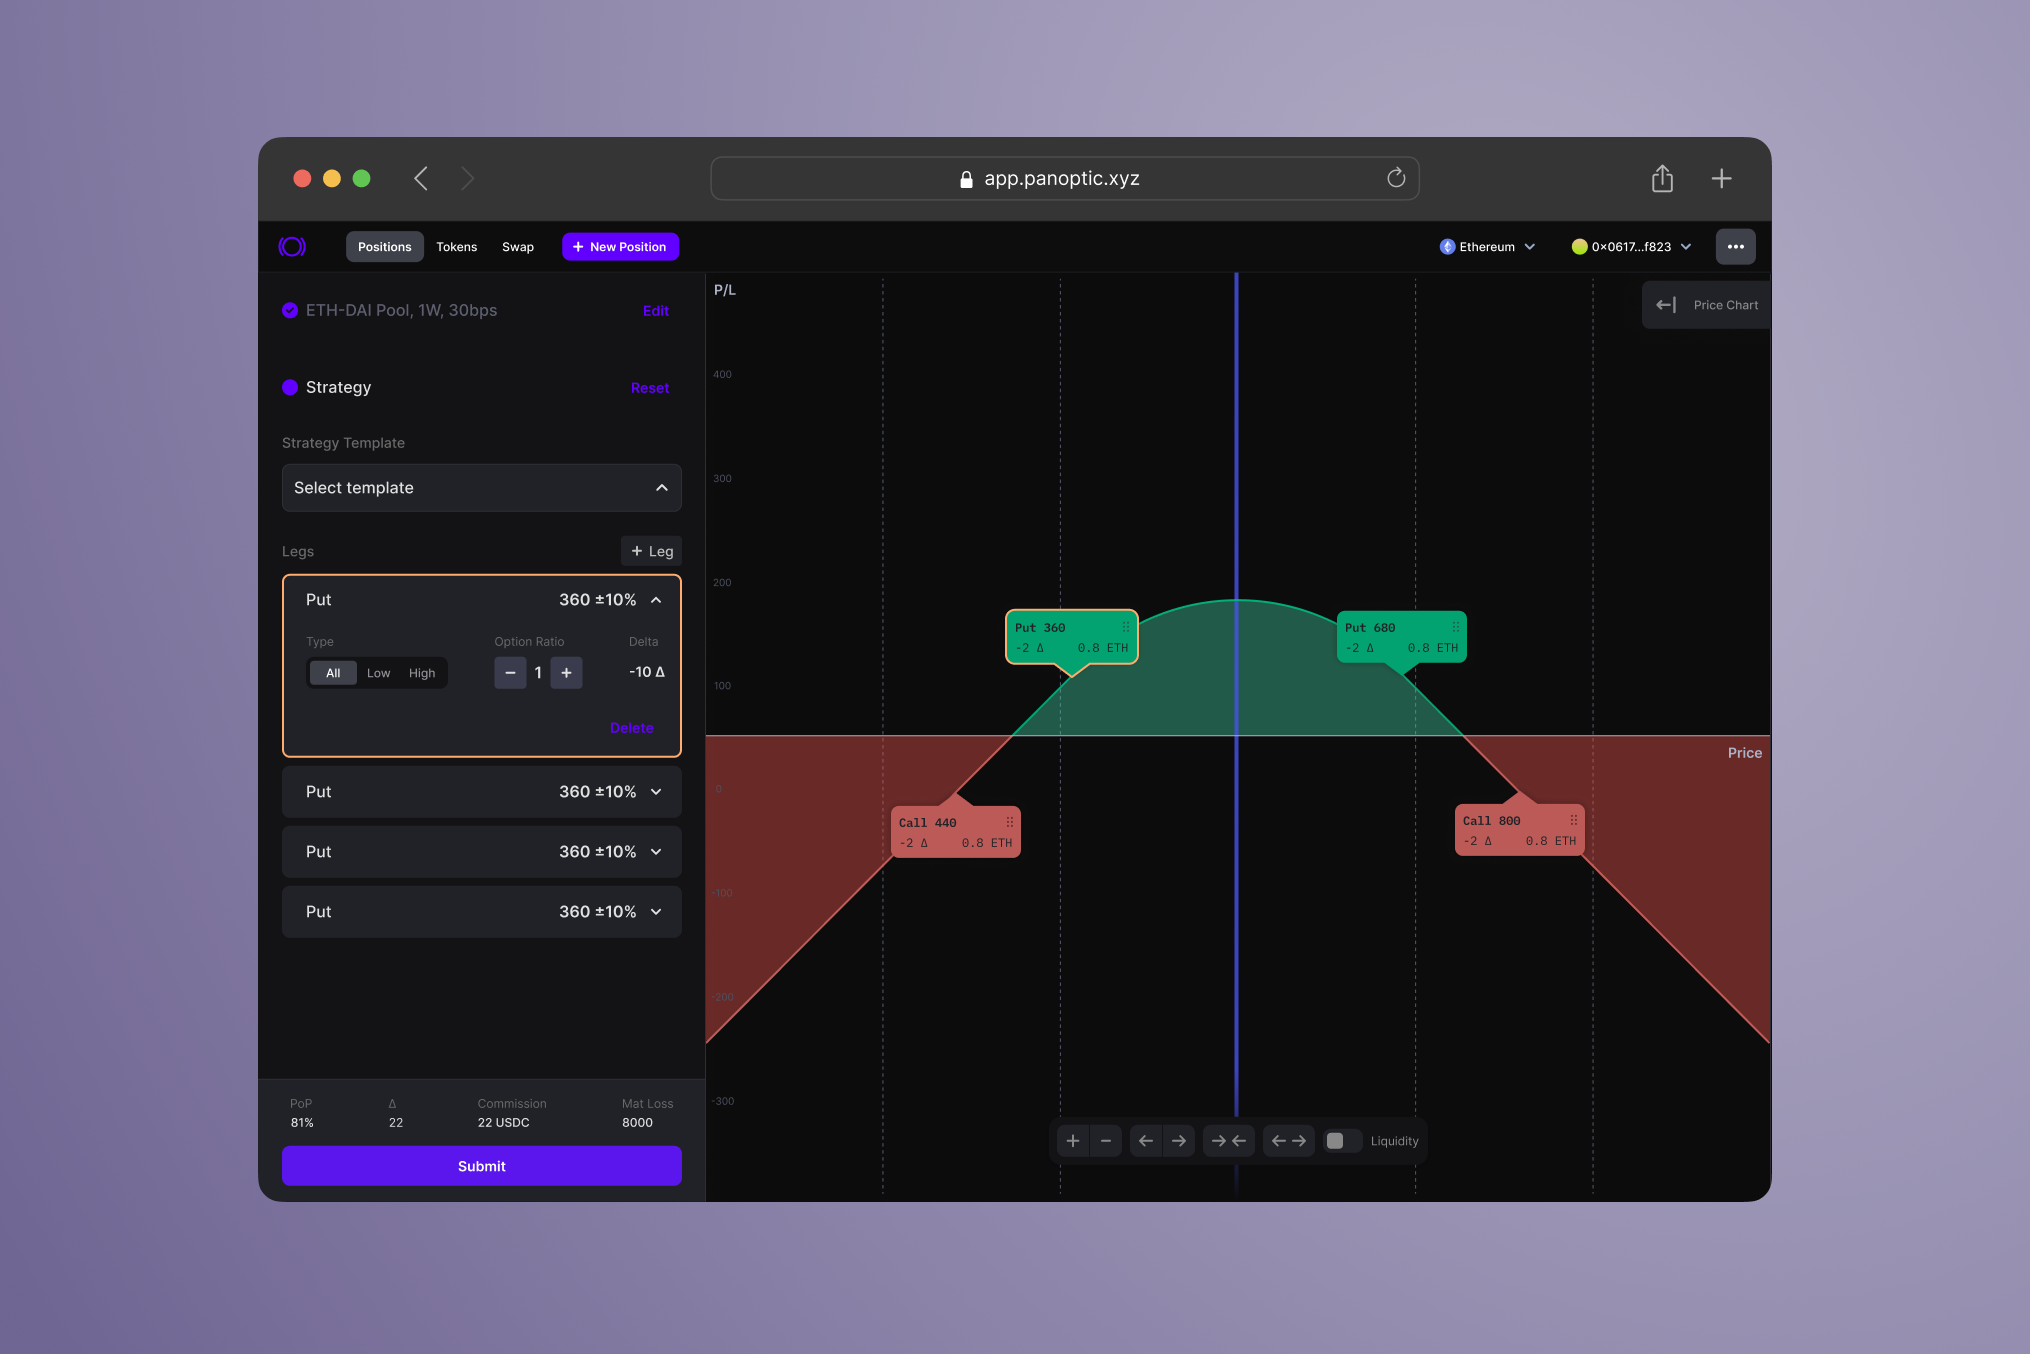Open the Ethereum network dropdown
The height and width of the screenshot is (1354, 2030).
tap(1487, 247)
